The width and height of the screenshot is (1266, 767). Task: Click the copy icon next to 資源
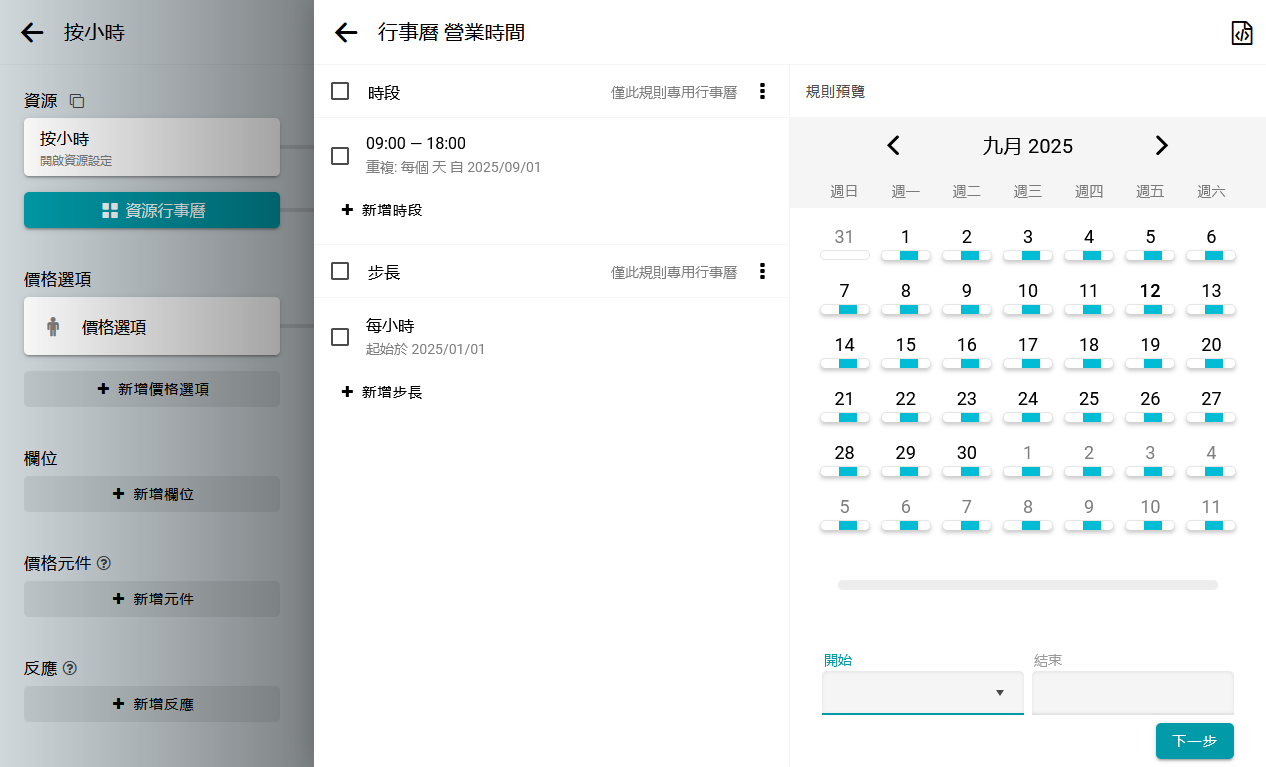click(x=77, y=101)
